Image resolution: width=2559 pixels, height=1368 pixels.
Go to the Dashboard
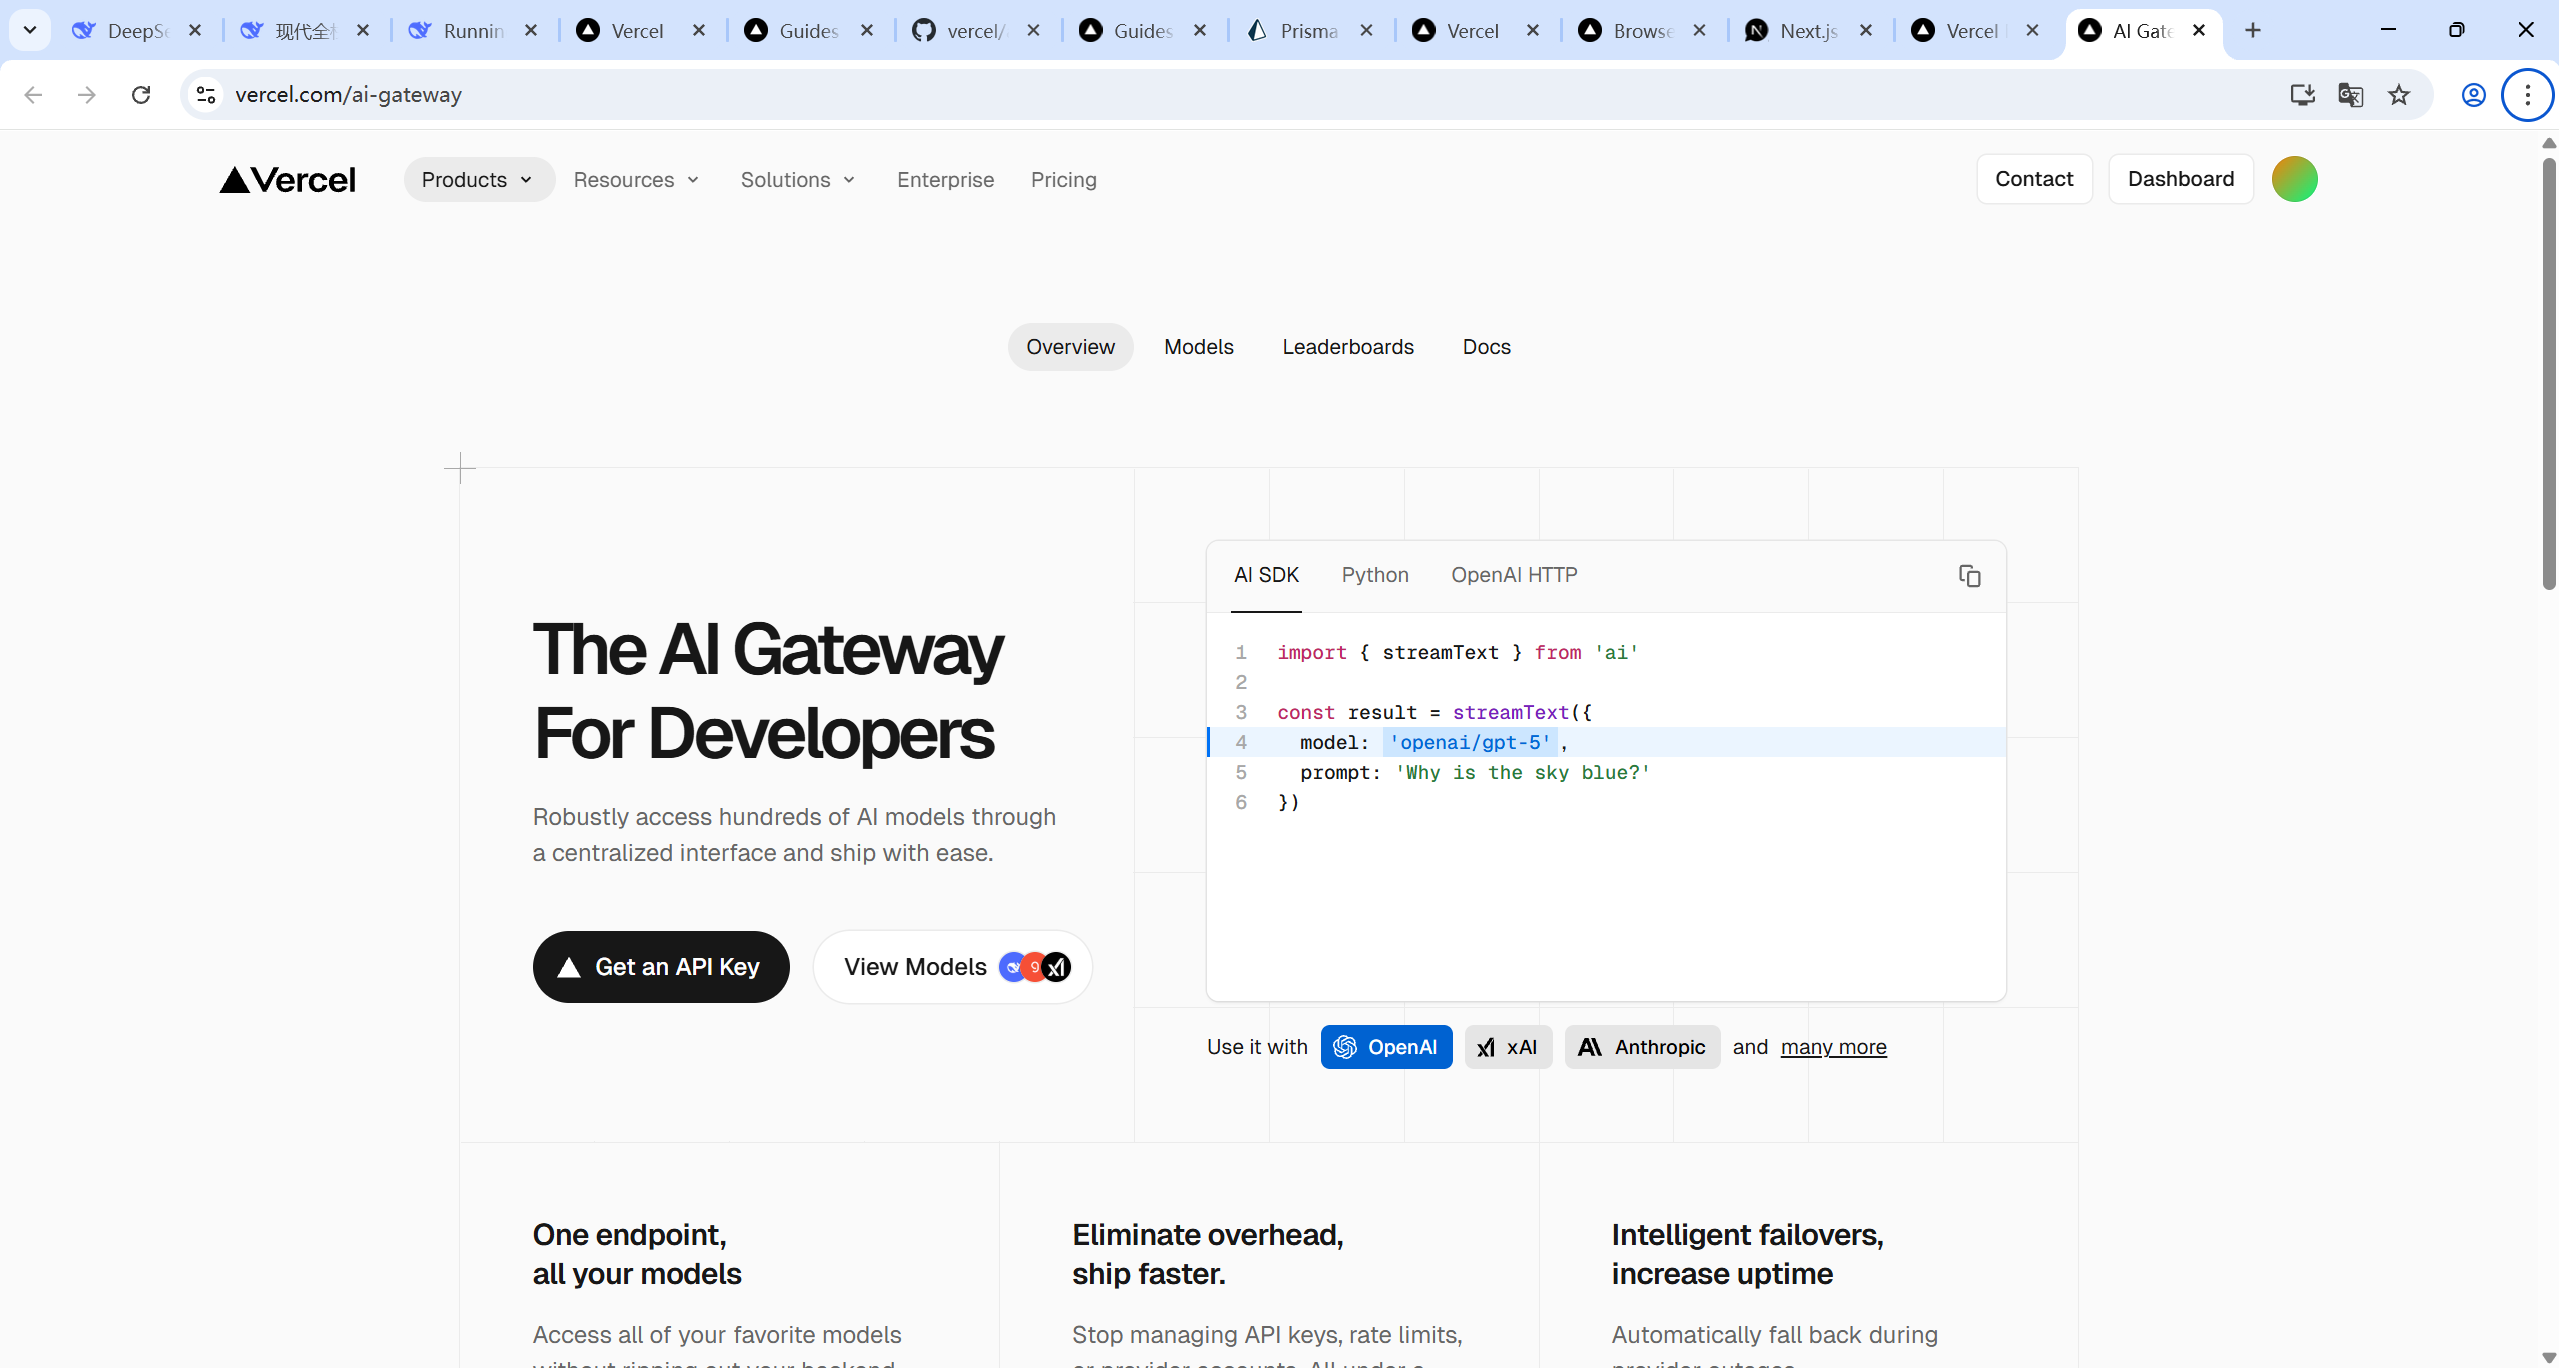click(2180, 179)
